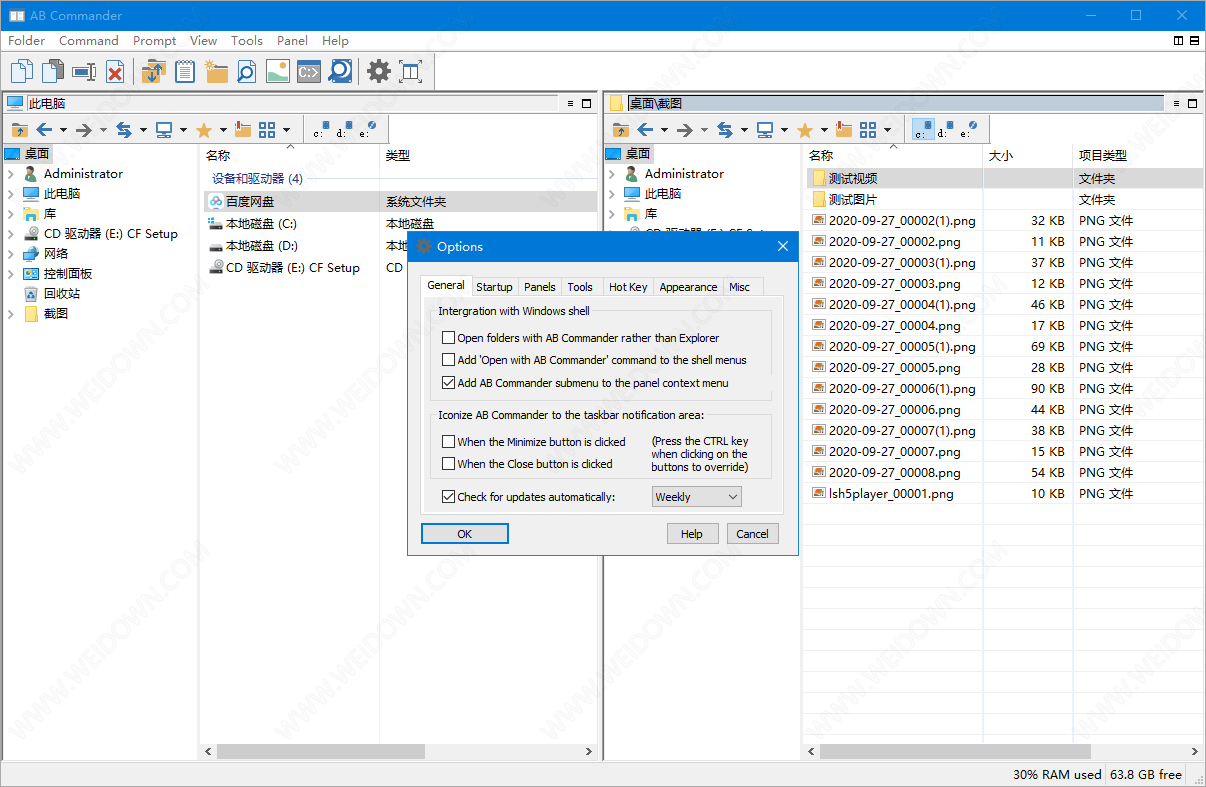Go up a folder in right panel
The height and width of the screenshot is (787, 1206).
(620, 130)
